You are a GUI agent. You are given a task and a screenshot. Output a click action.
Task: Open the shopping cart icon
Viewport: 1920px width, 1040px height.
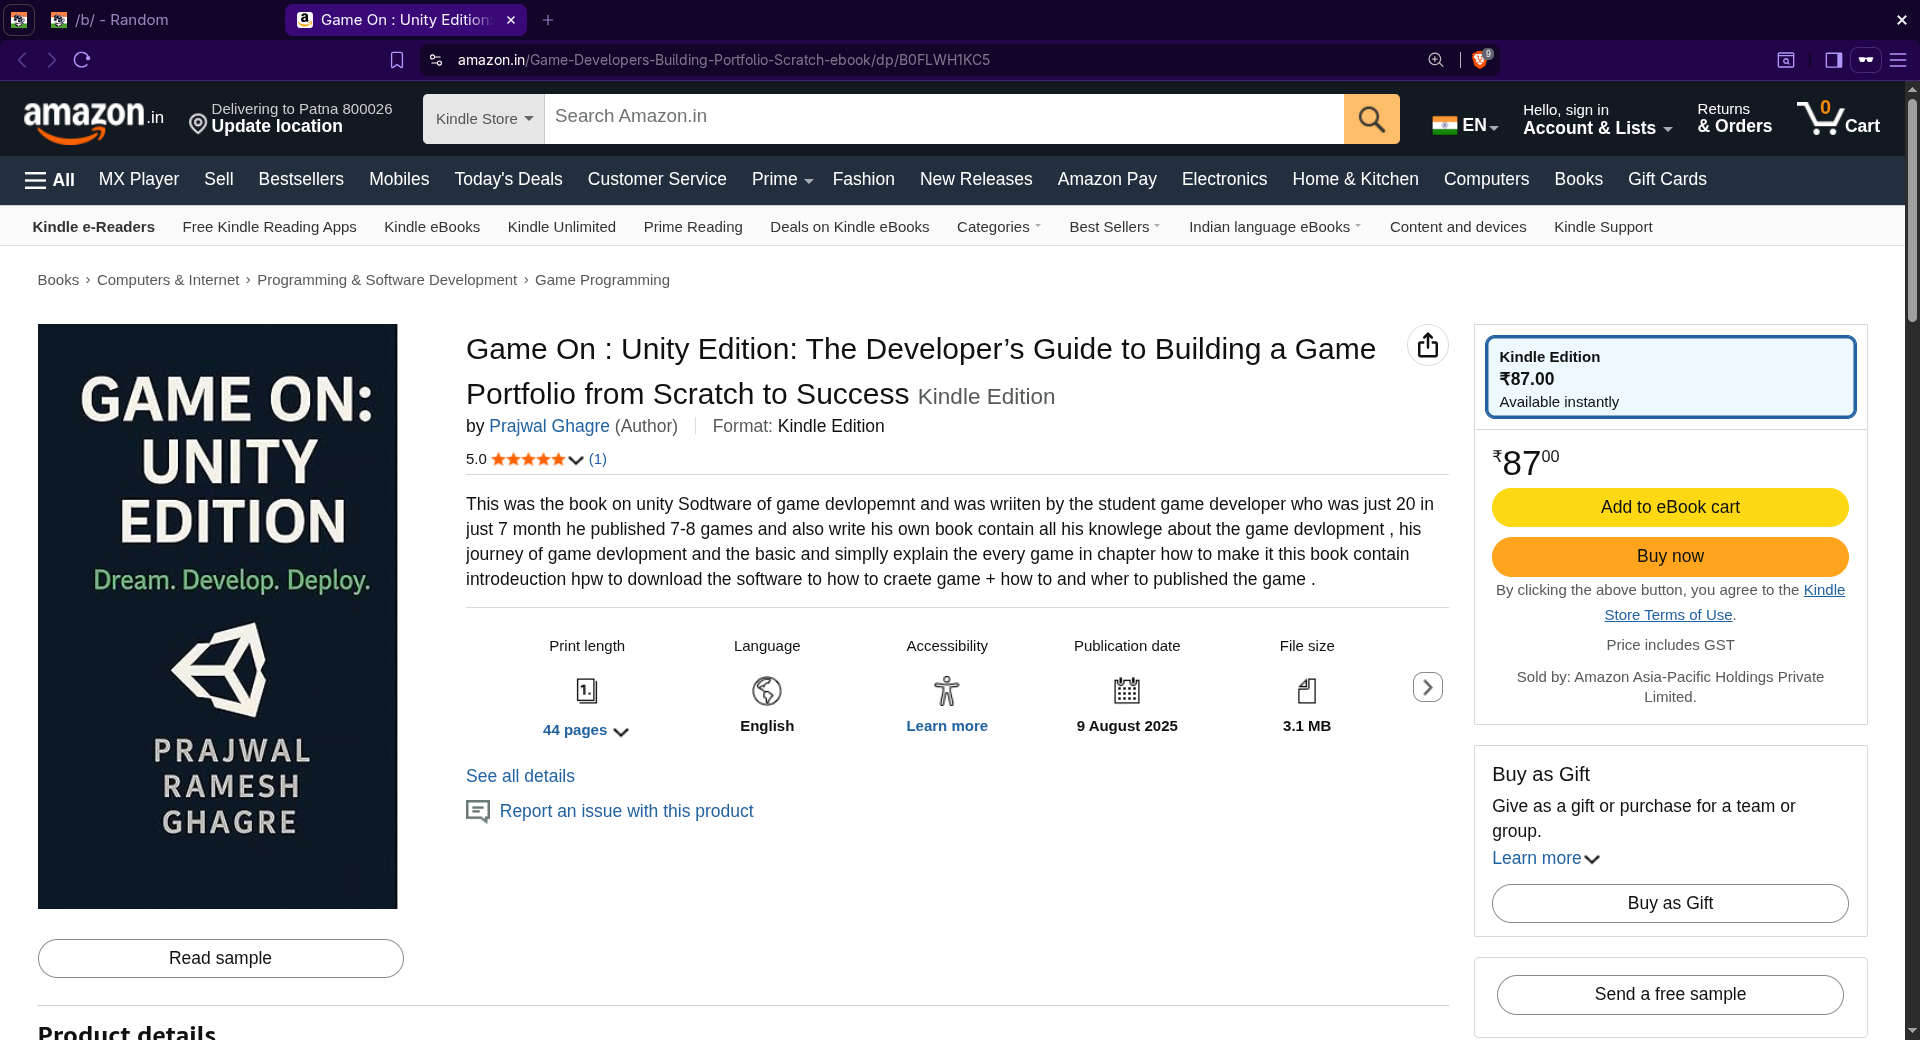point(1837,118)
